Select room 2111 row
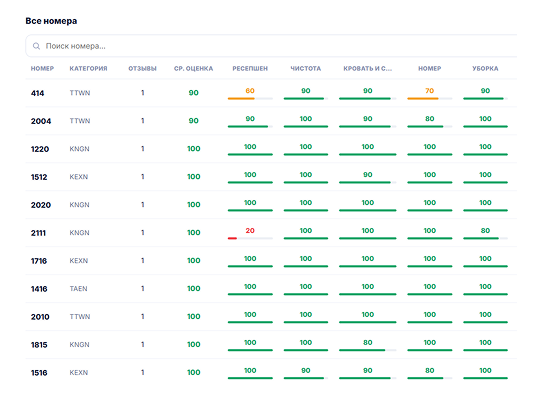The height and width of the screenshot is (402, 536). click(x=271, y=233)
